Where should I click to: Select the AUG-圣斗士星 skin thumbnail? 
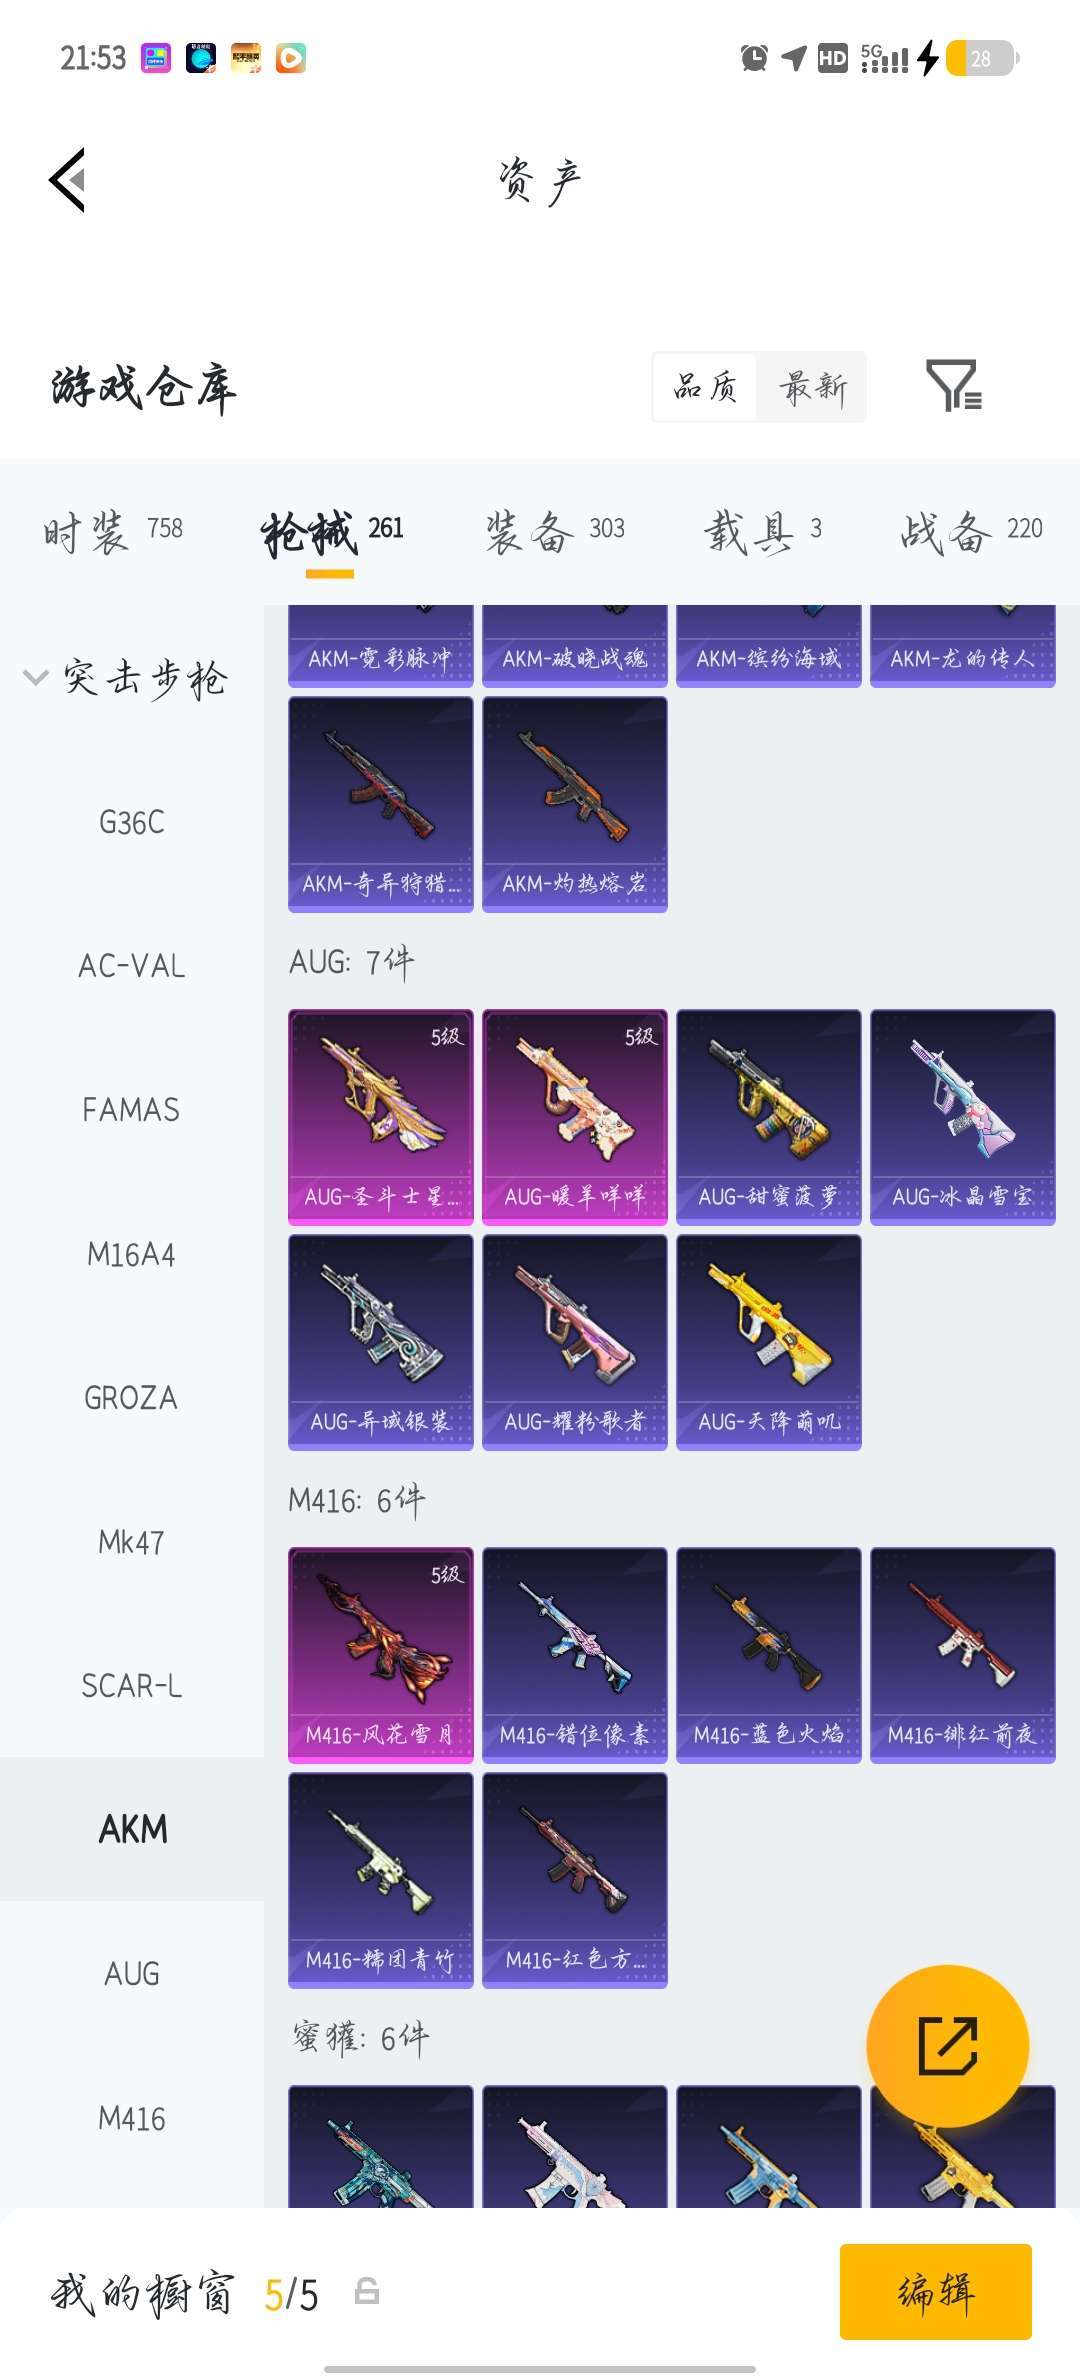(x=380, y=1117)
